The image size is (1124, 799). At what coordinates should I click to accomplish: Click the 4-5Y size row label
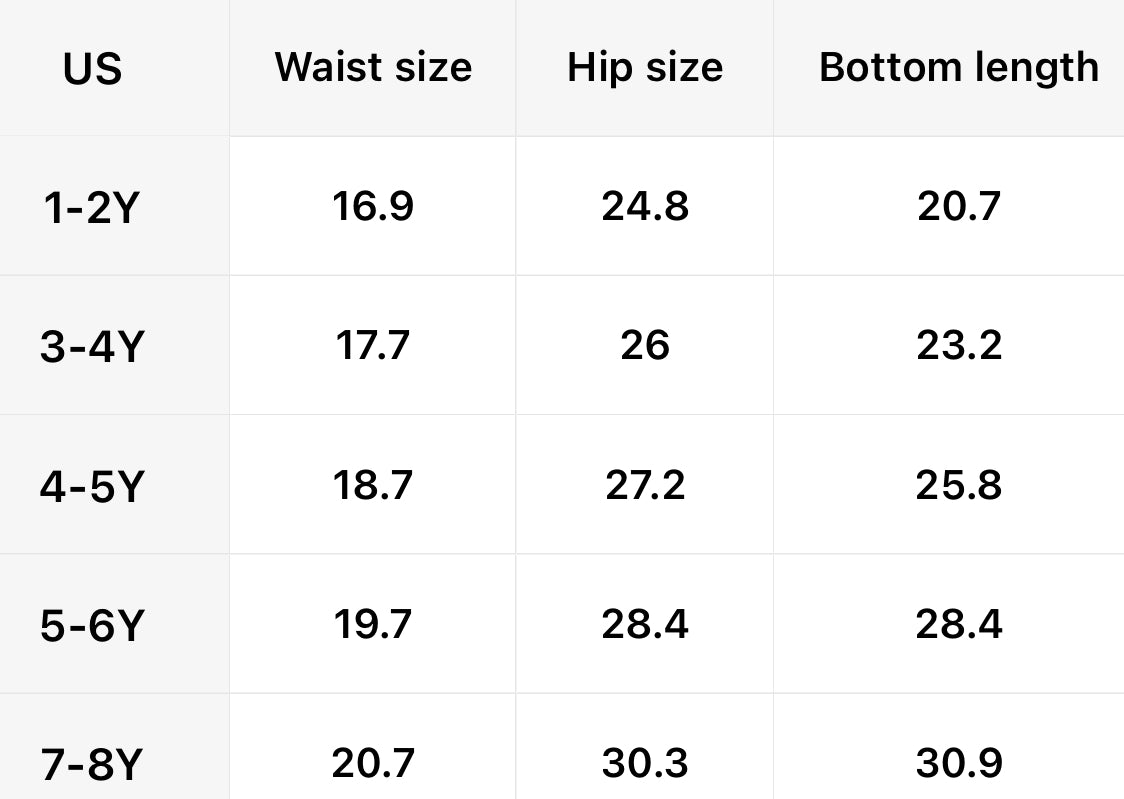pyautogui.click(x=92, y=487)
